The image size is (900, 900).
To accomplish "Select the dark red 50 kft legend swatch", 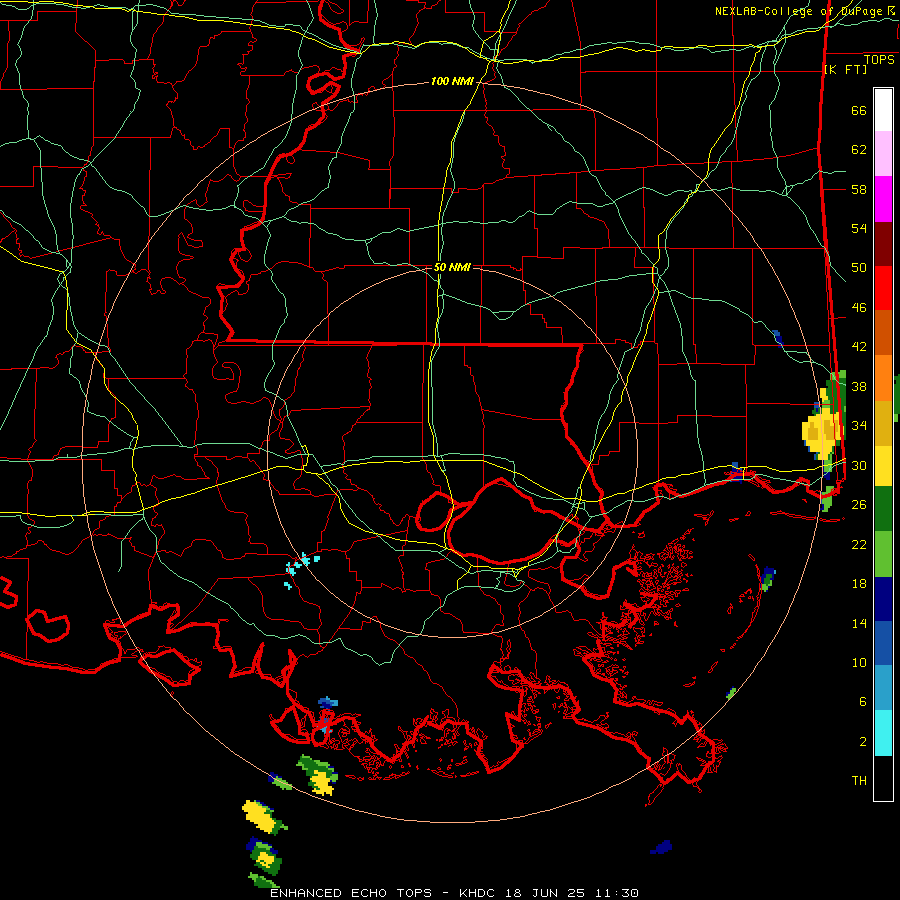I will pyautogui.click(x=883, y=244).
